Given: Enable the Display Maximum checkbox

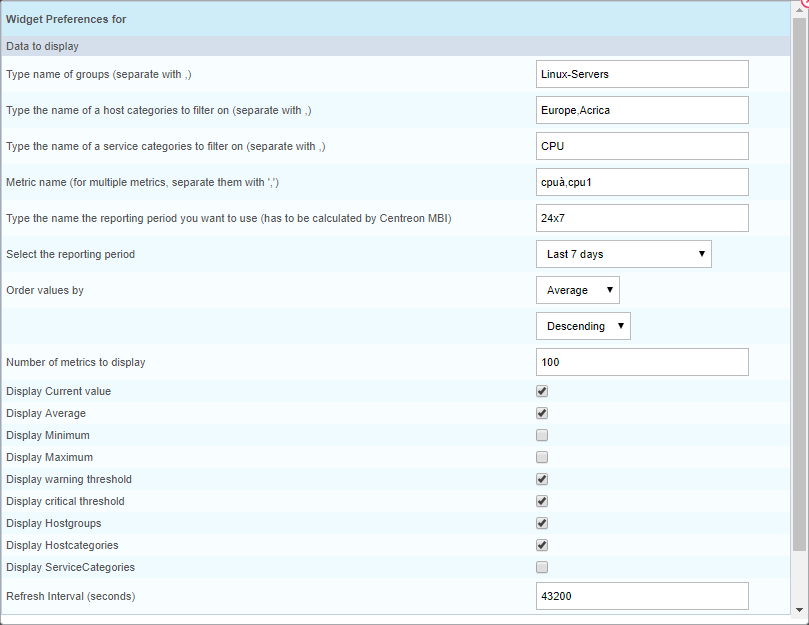Looking at the screenshot, I should click(542, 457).
